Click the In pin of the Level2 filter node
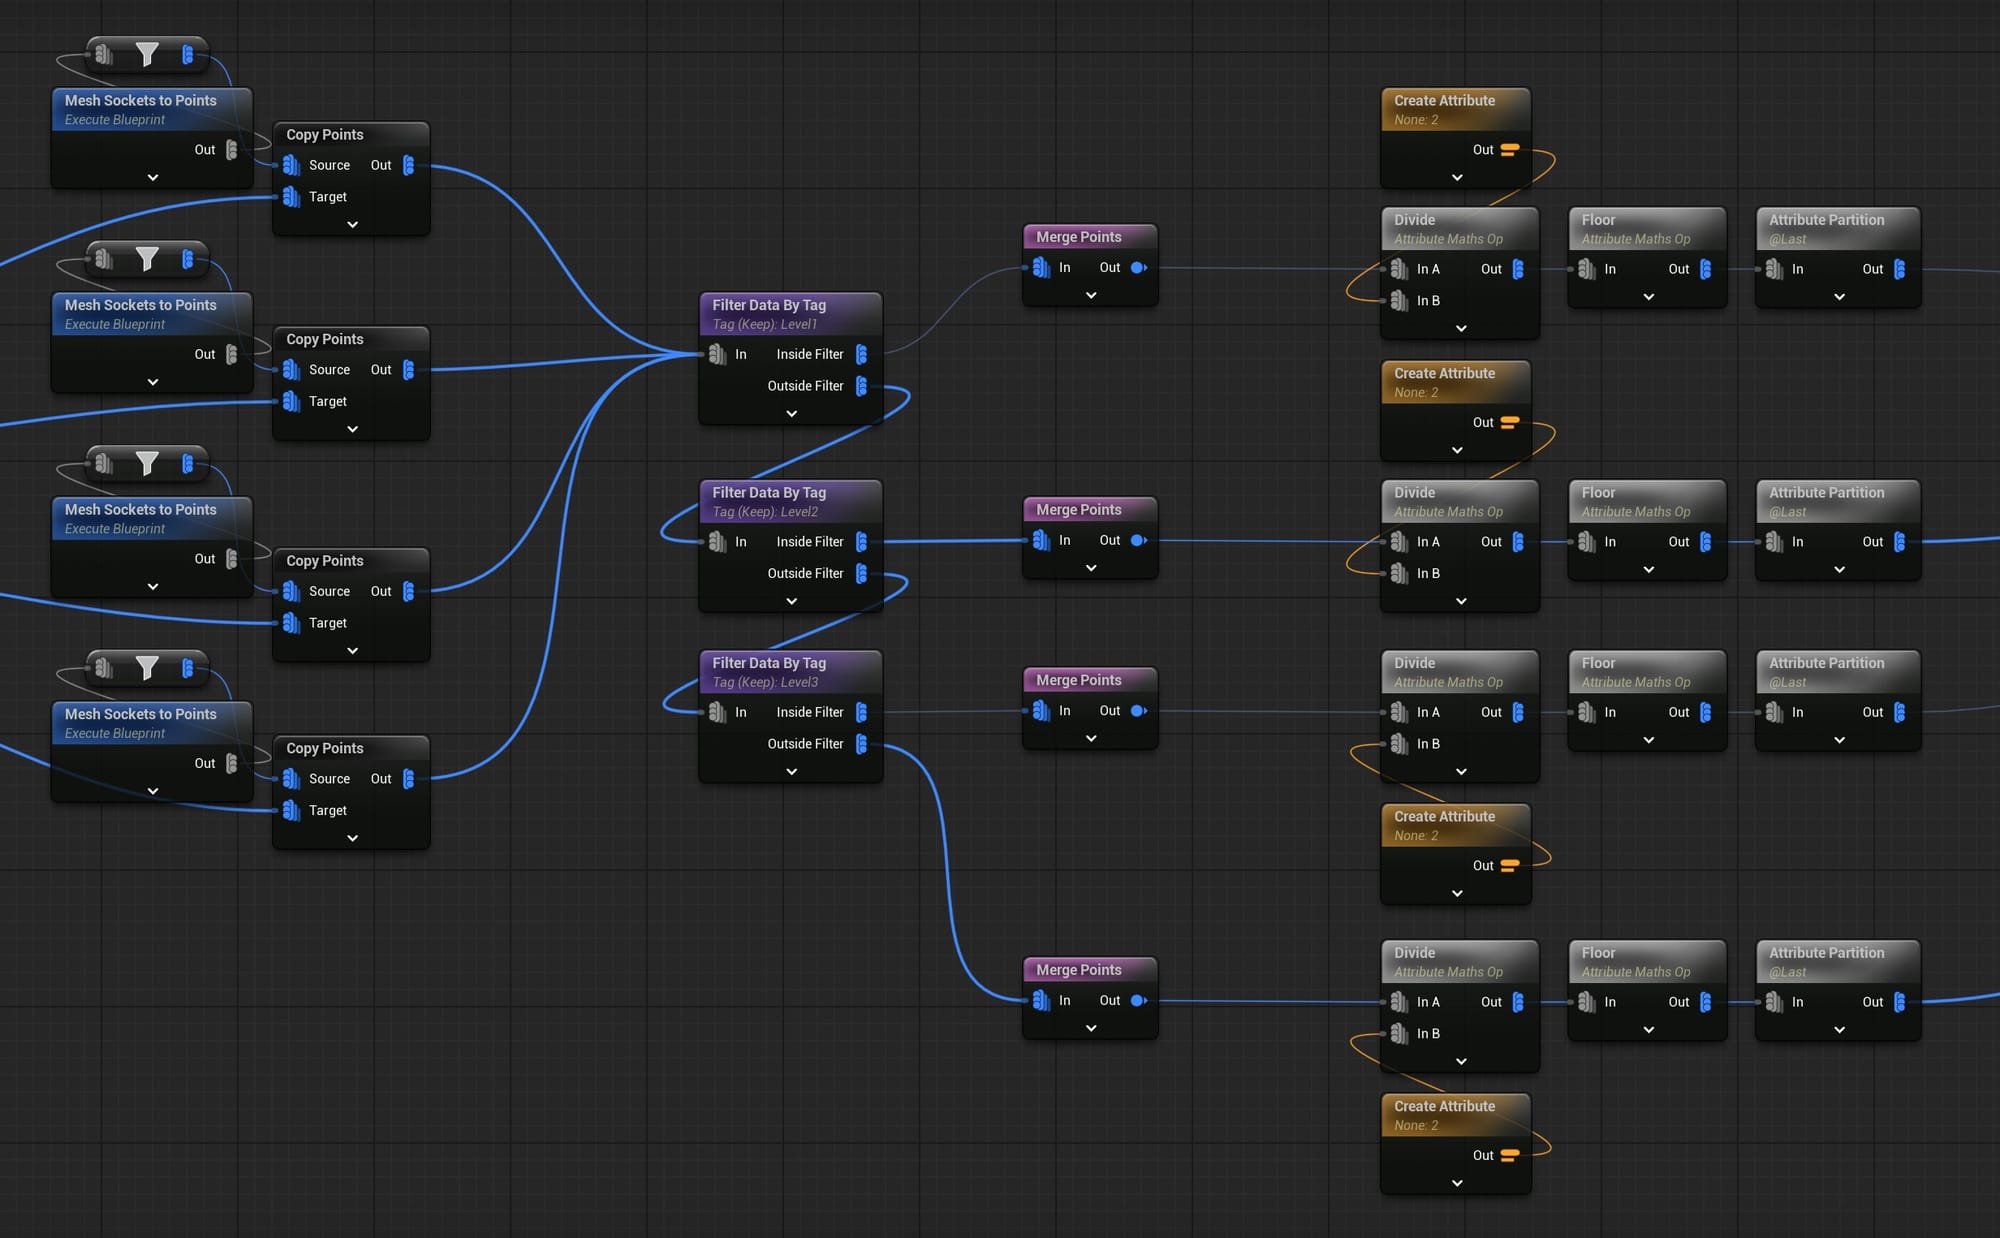2000x1238 pixels. click(x=717, y=542)
